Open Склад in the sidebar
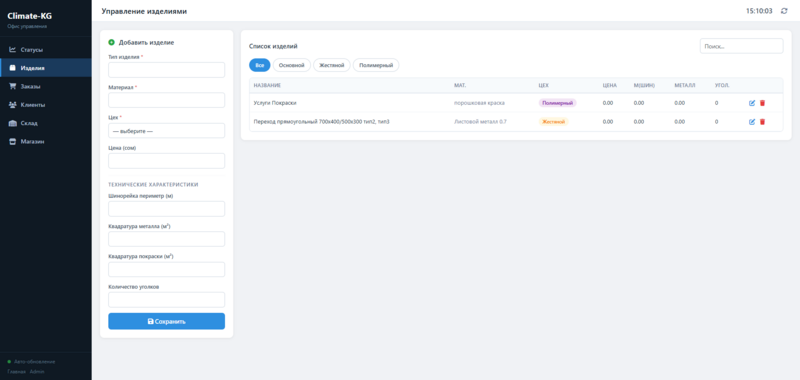Screen dimensions: 800x380 pos(46,123)
